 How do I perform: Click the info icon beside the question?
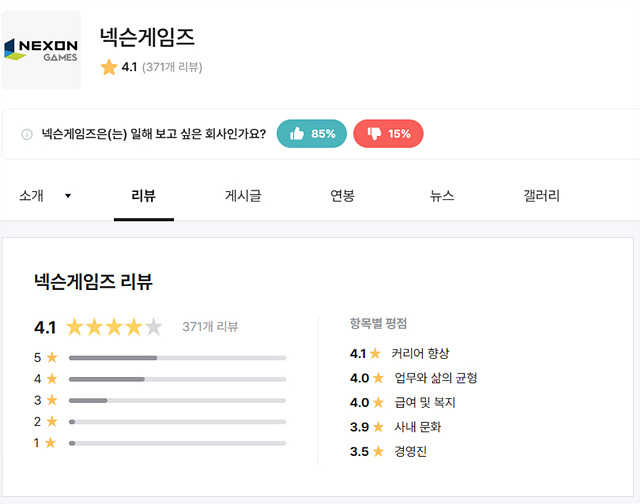(27, 134)
